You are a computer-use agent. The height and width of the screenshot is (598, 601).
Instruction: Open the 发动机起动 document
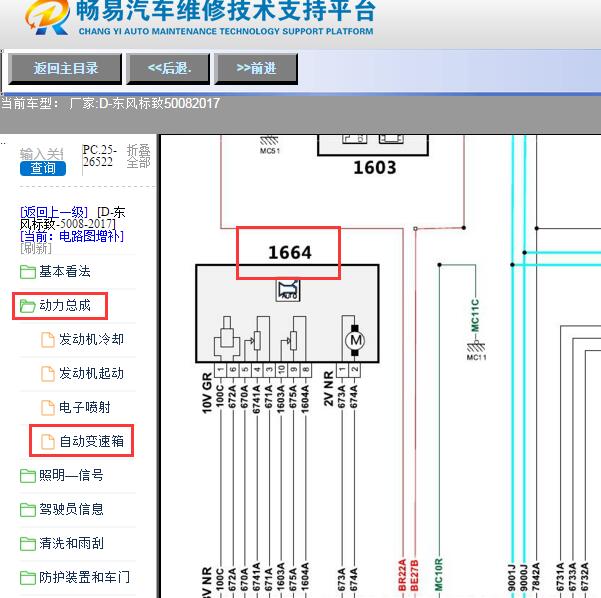[91, 373]
